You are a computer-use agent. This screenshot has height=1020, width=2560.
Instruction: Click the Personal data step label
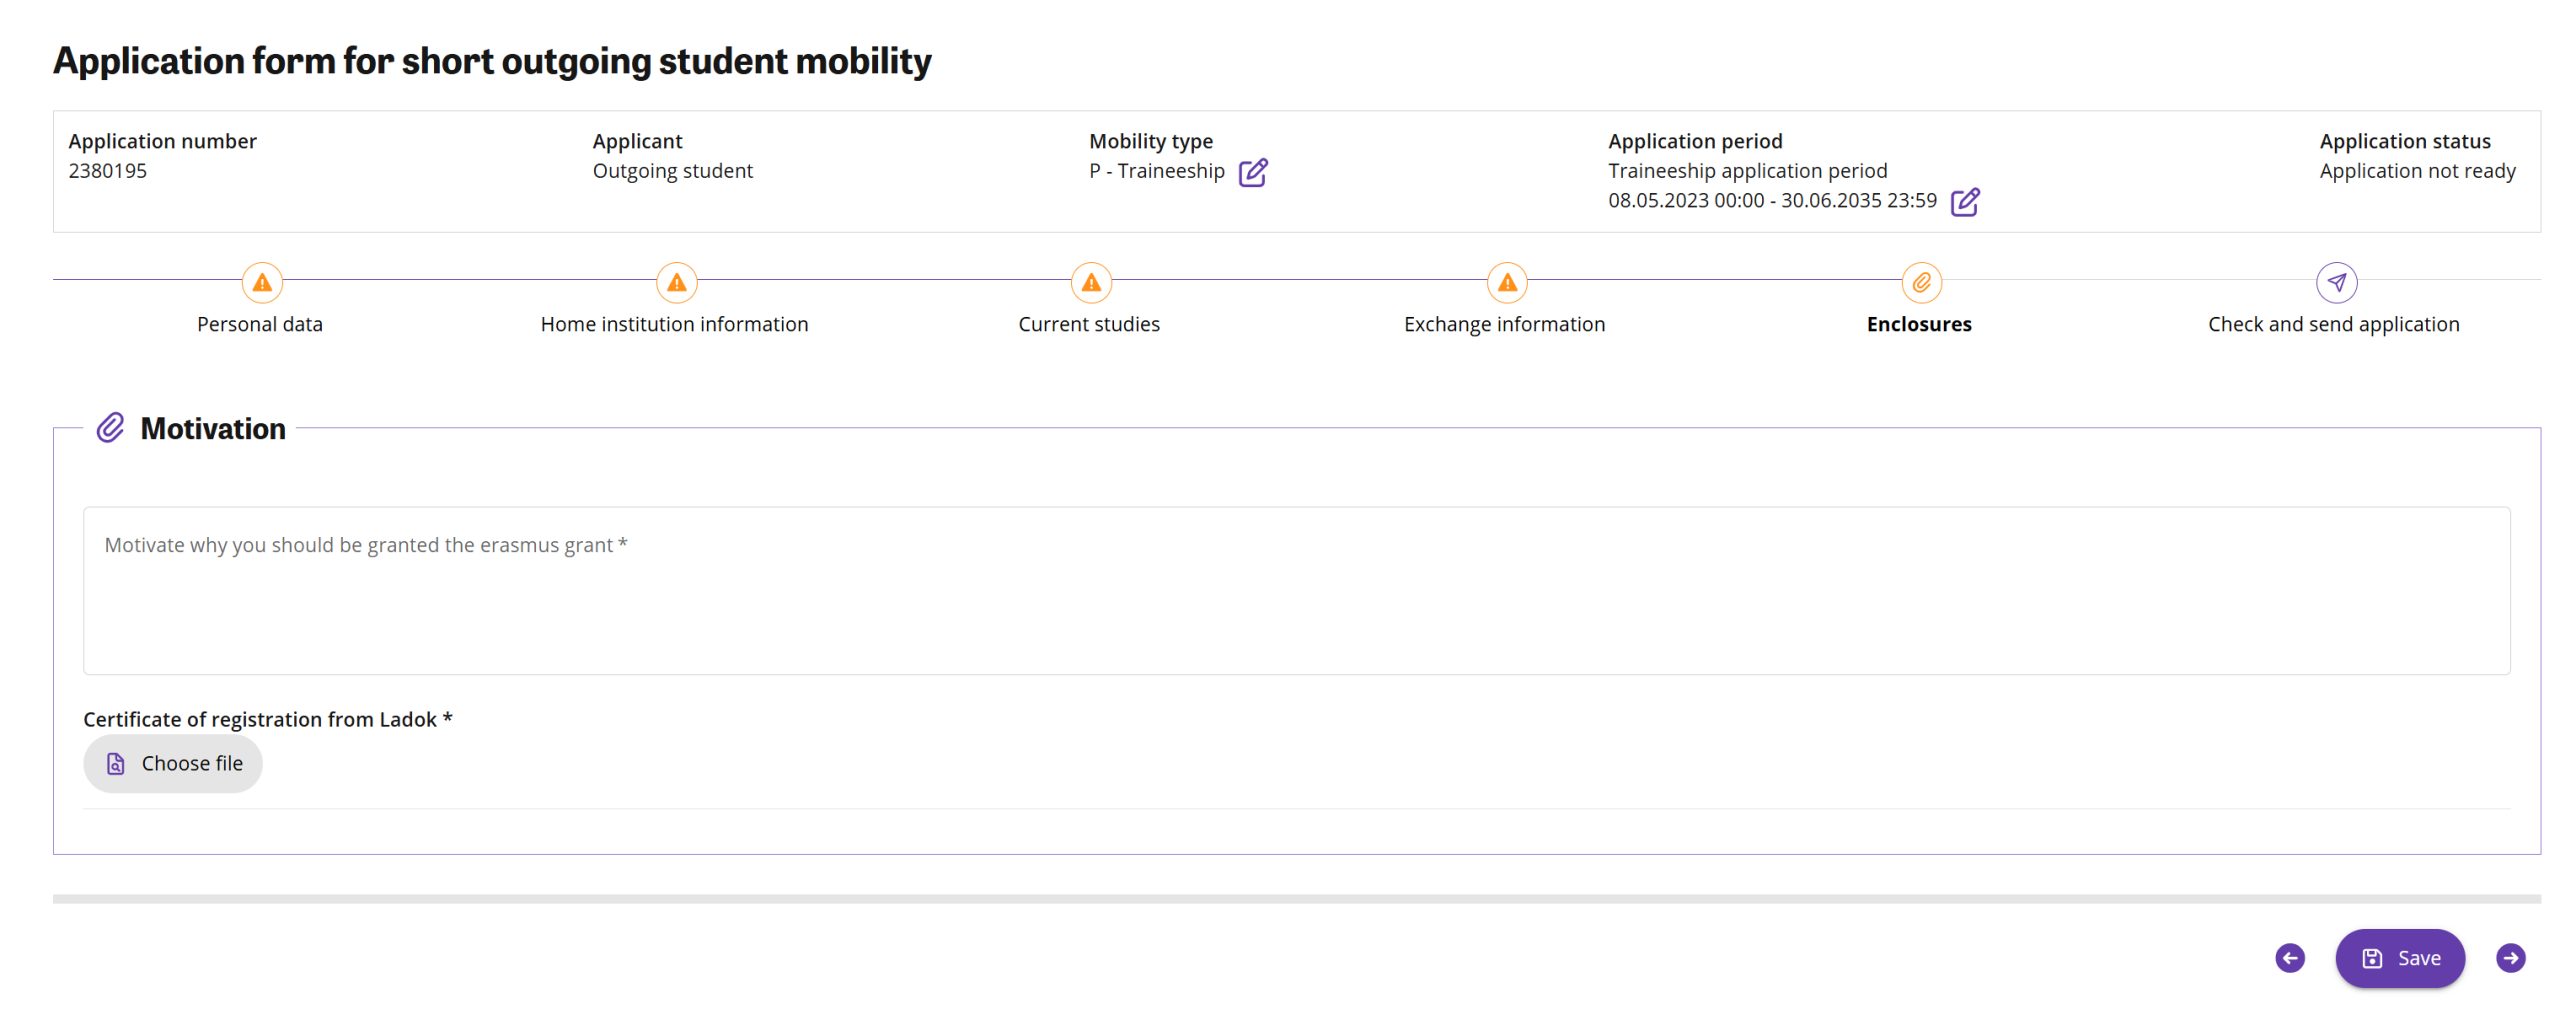(260, 324)
